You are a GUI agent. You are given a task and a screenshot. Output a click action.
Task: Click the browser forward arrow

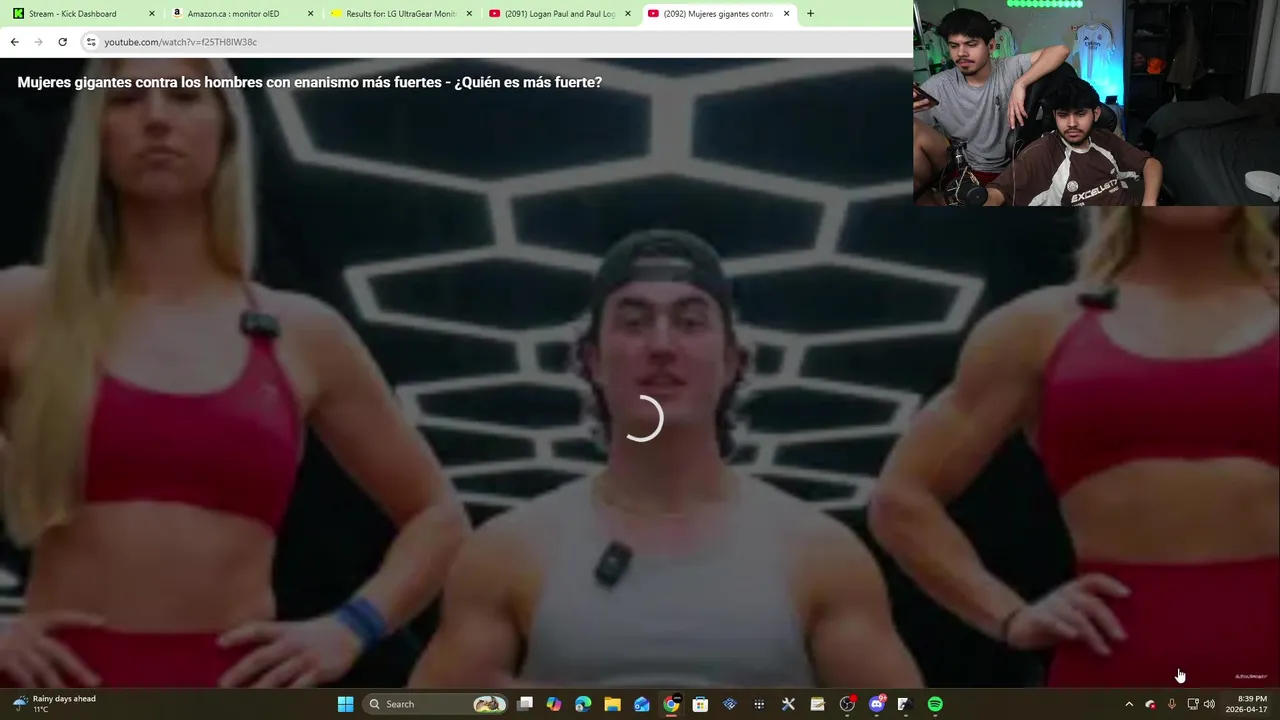tap(38, 42)
